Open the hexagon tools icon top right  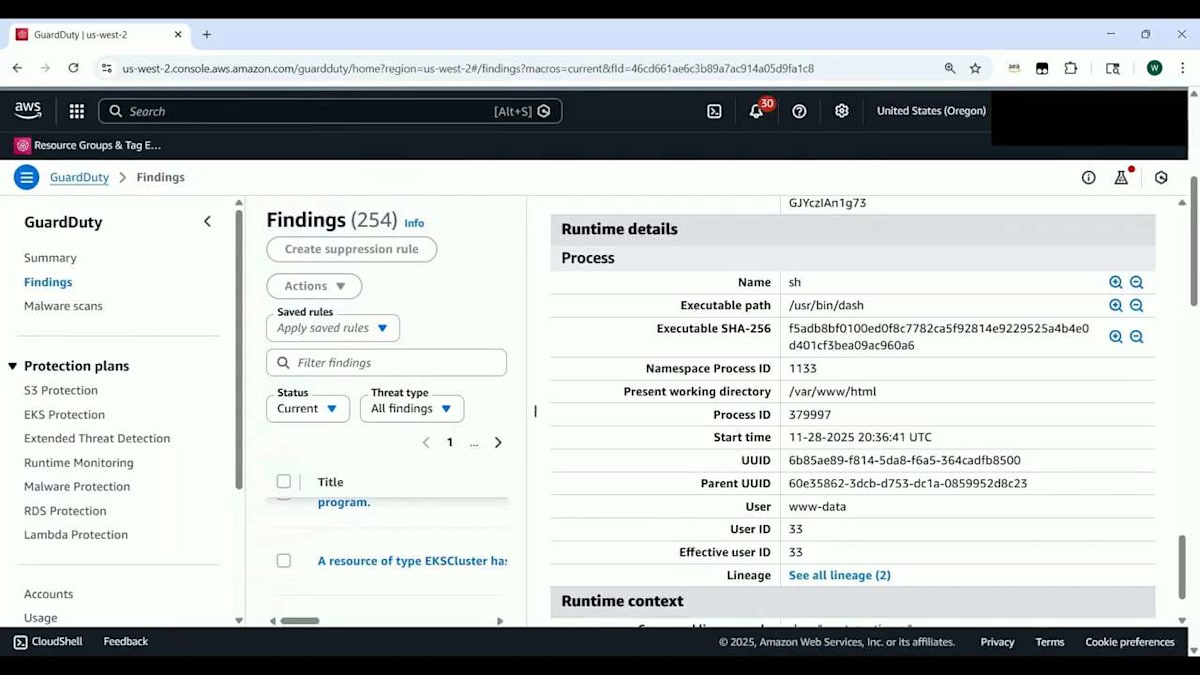pos(1161,177)
